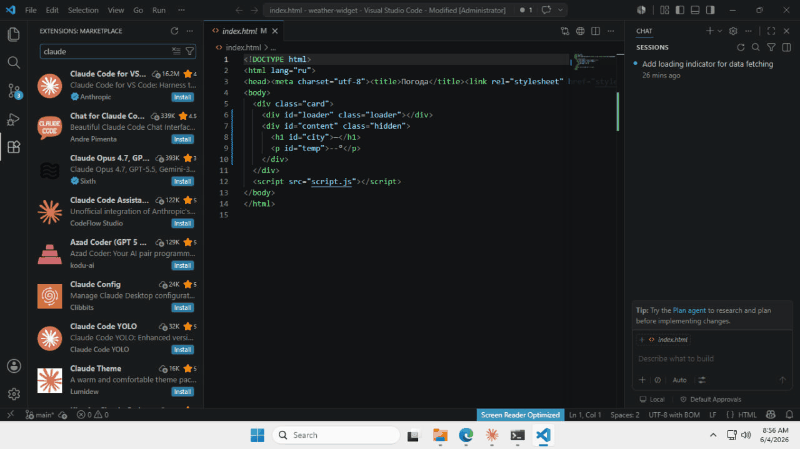Open the Default Approvals picker
Image resolution: width=800 pixels, height=449 pixels.
pyautogui.click(x=711, y=400)
